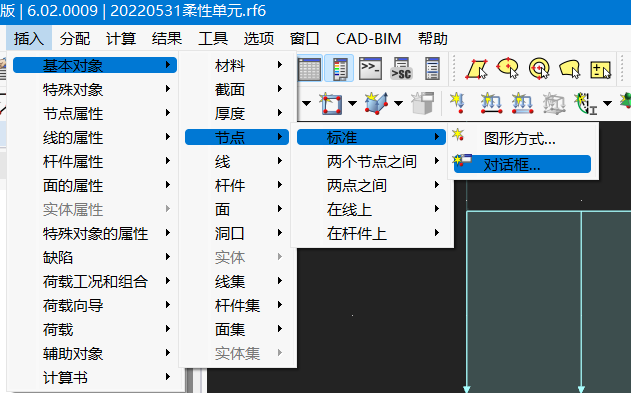Image resolution: width=631 pixels, height=393 pixels.
Task: Click the new solid blue box icon
Action: coord(376,104)
